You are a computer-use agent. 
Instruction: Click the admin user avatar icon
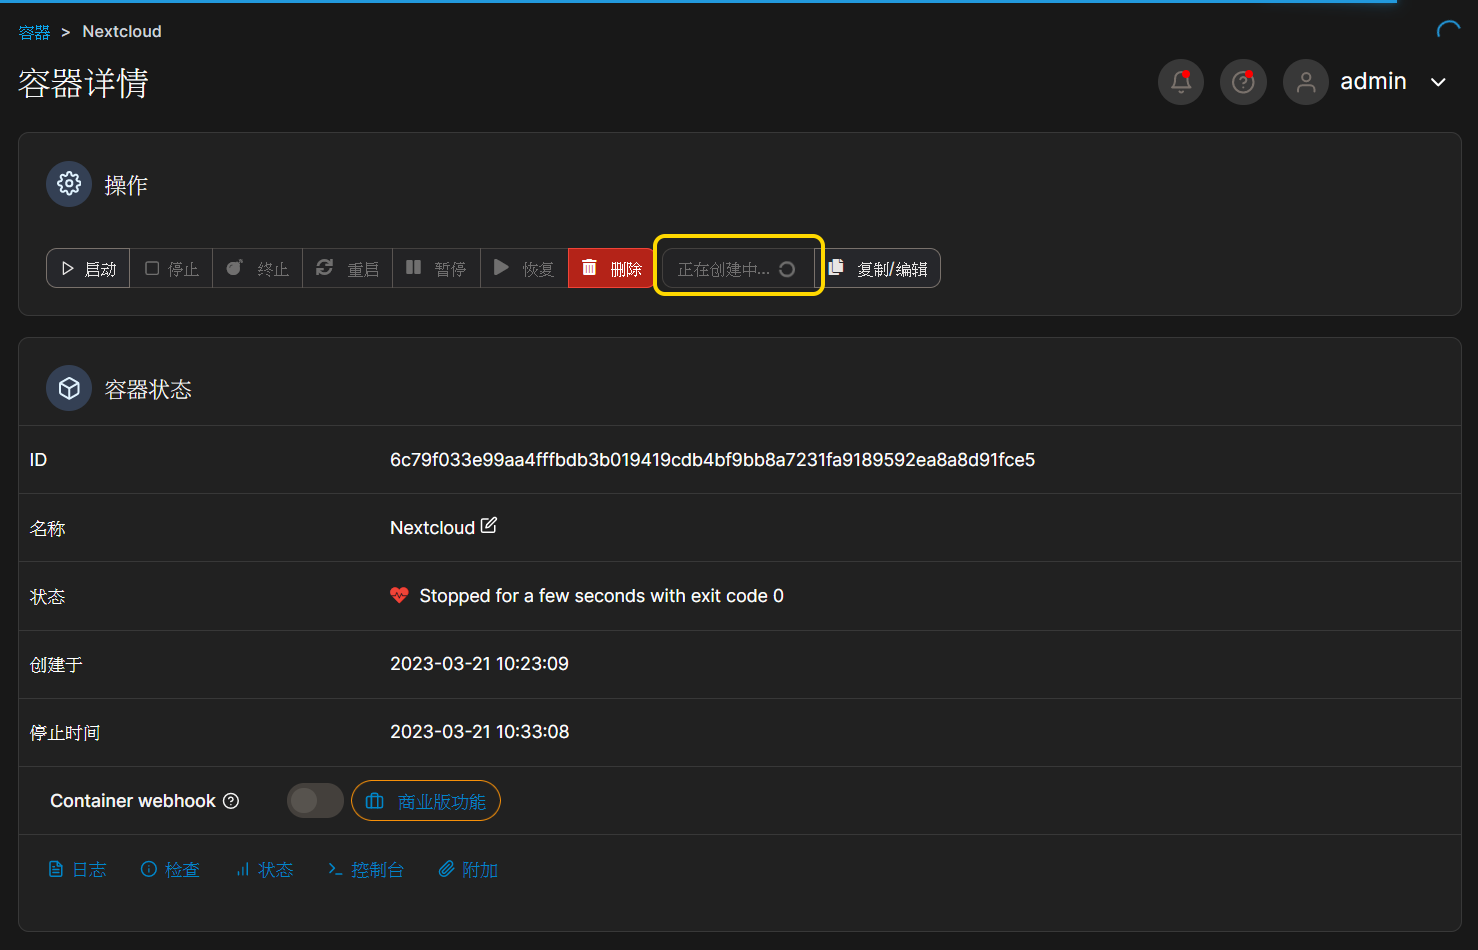pyautogui.click(x=1306, y=82)
